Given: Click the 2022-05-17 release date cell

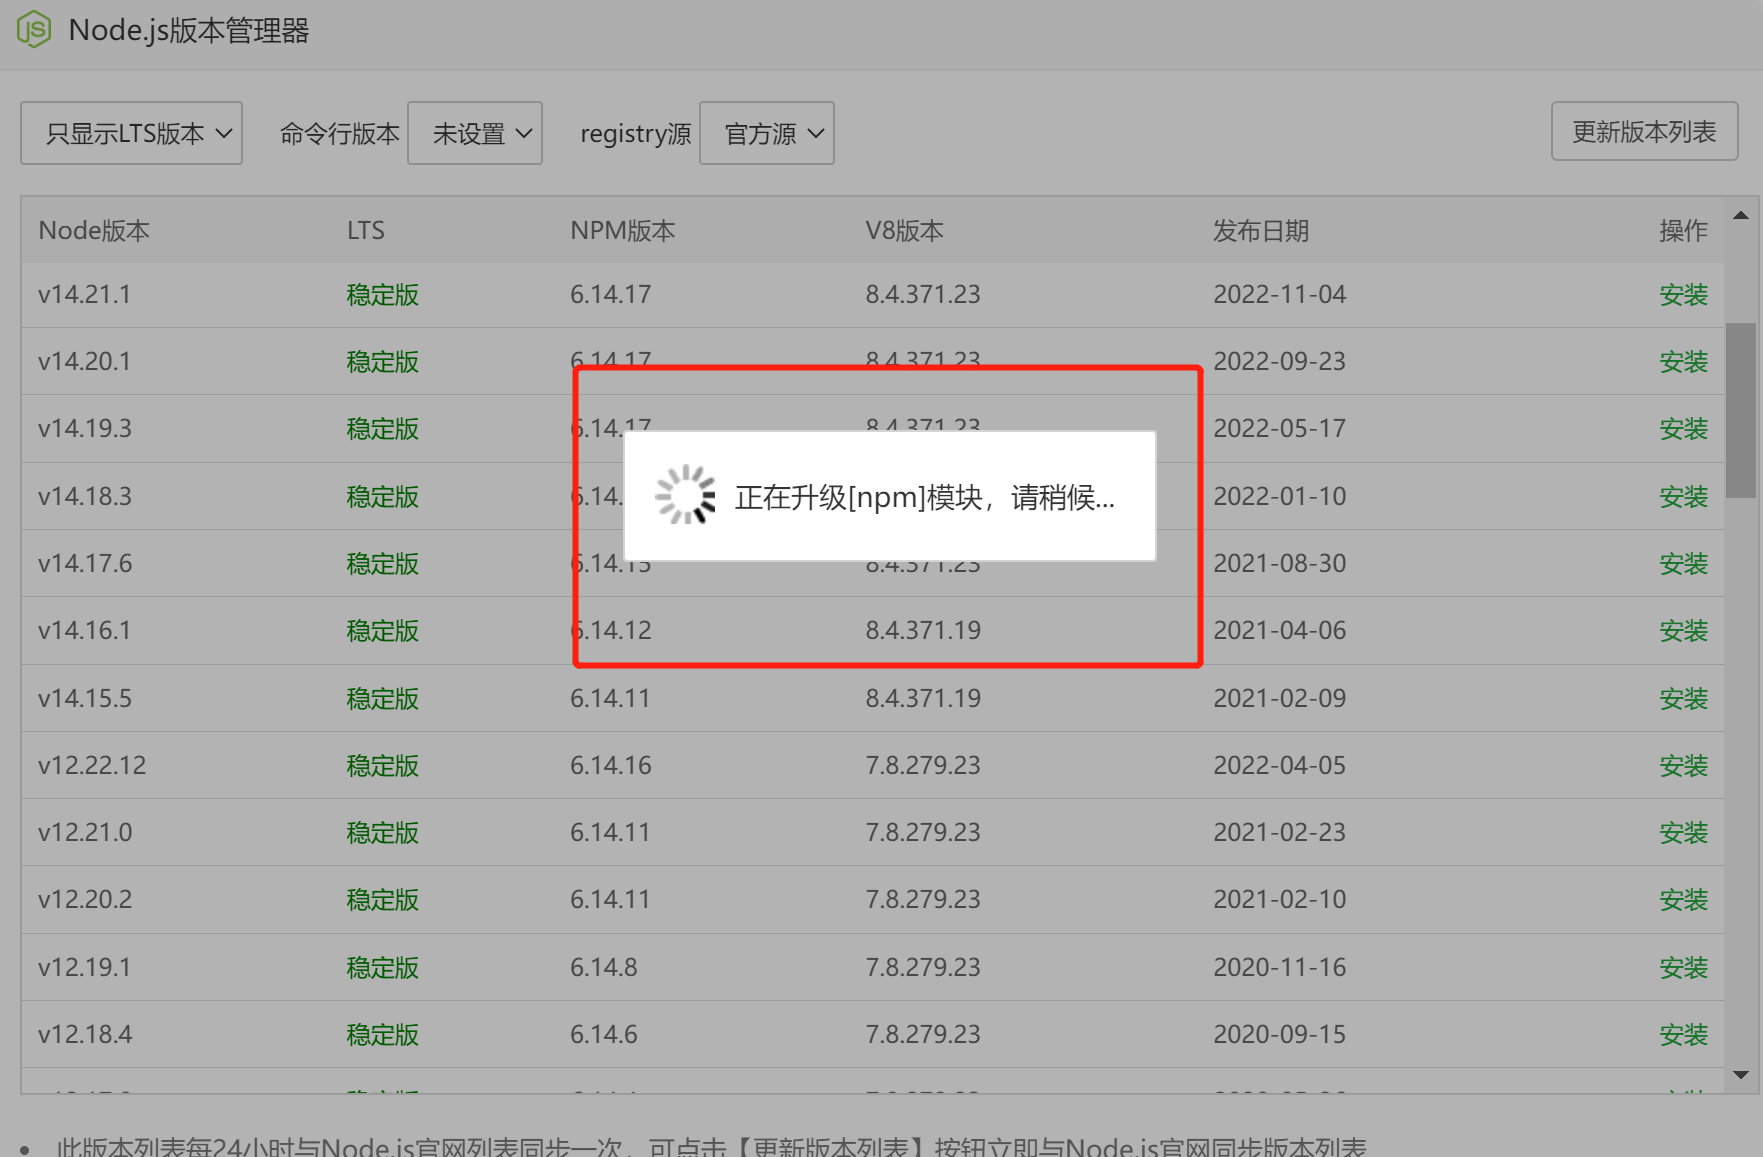Looking at the screenshot, I should pyautogui.click(x=1279, y=429).
